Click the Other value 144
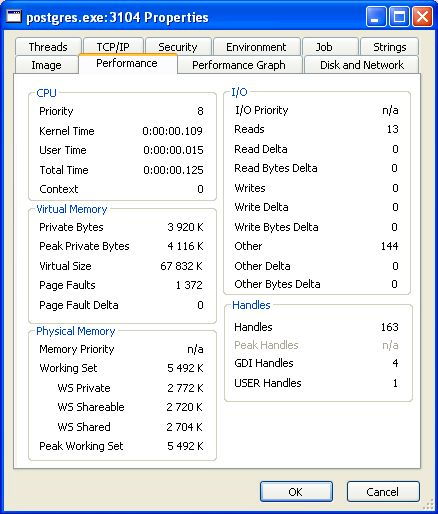The height and width of the screenshot is (514, 438). click(389, 246)
